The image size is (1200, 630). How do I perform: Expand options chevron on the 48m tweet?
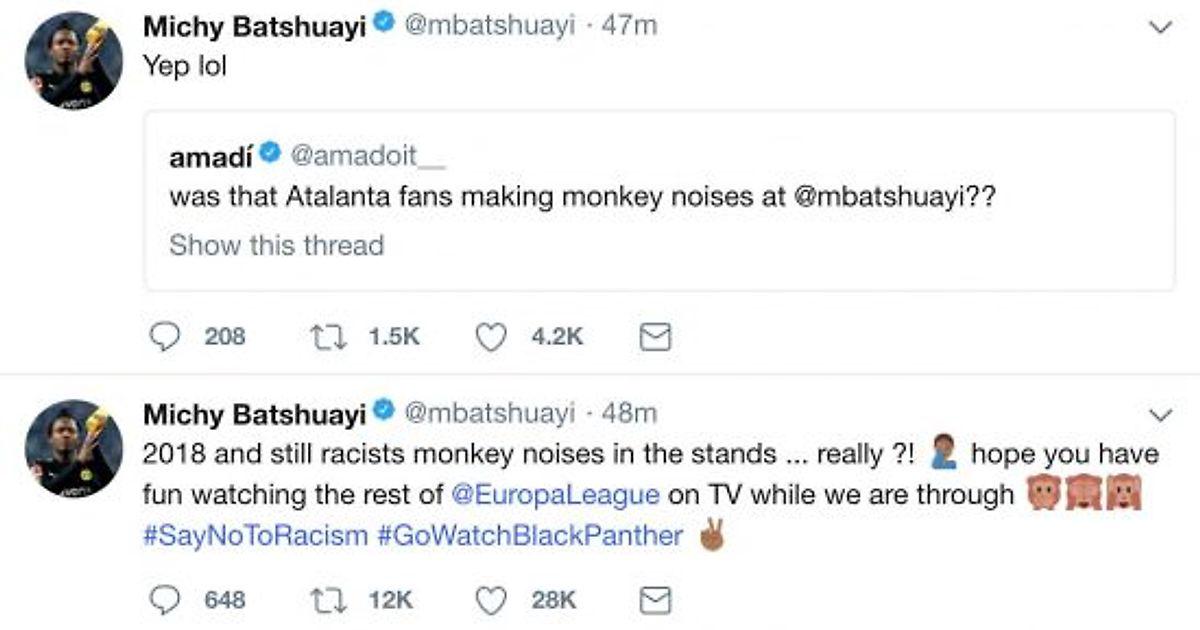pos(1160,413)
